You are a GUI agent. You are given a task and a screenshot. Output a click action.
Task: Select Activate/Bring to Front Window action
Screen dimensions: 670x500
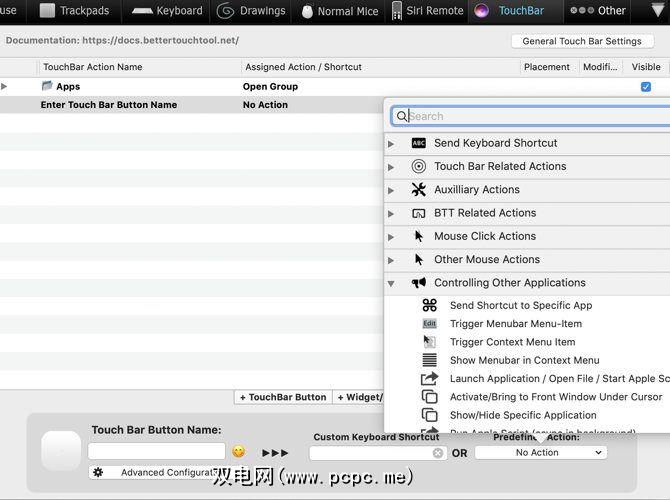555,397
